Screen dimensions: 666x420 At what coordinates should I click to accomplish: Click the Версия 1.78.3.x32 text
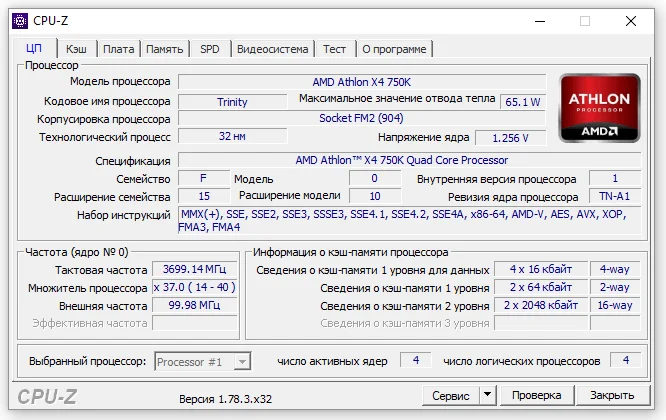click(226, 399)
